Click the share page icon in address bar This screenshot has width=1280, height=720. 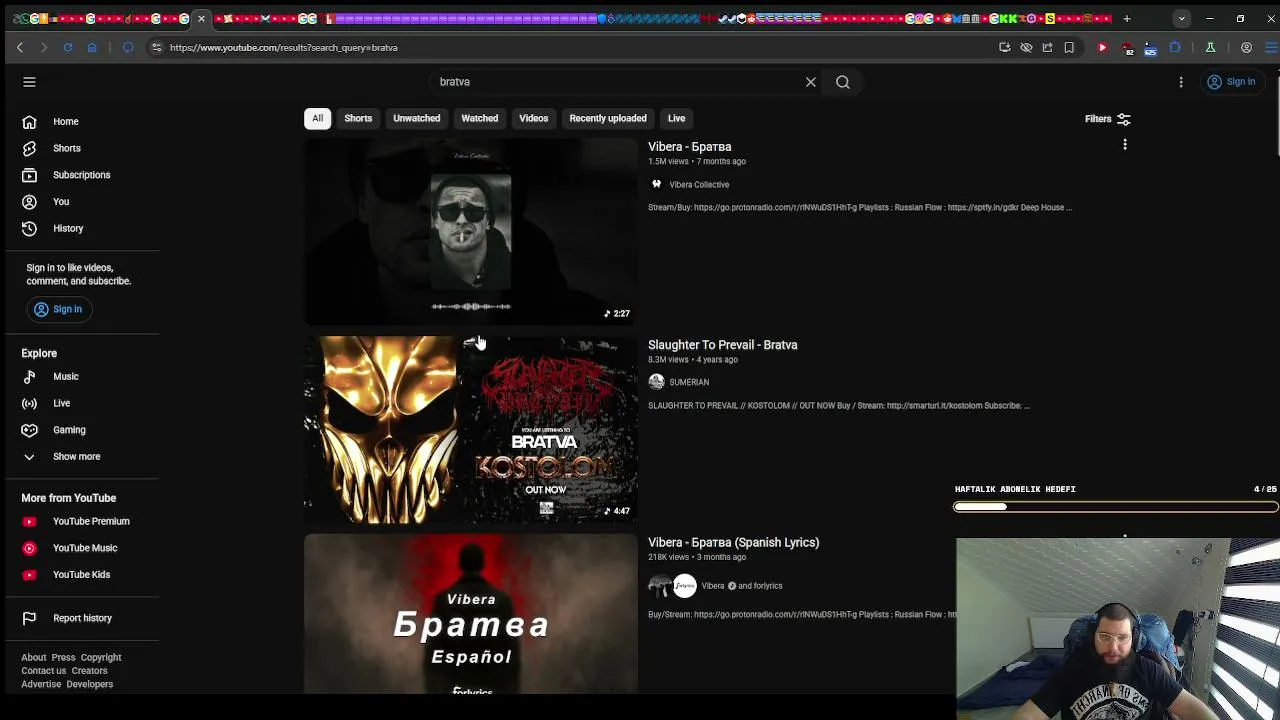[1047, 47]
